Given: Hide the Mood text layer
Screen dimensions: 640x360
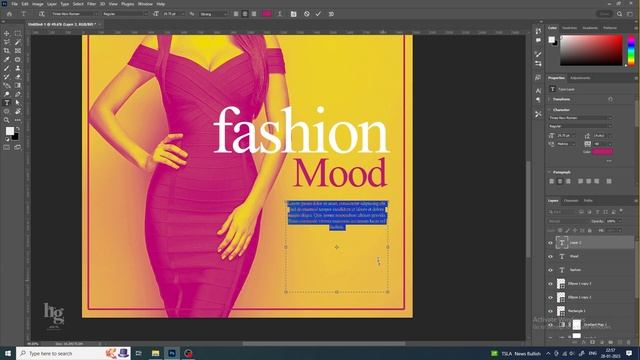Looking at the screenshot, I should 550,256.
